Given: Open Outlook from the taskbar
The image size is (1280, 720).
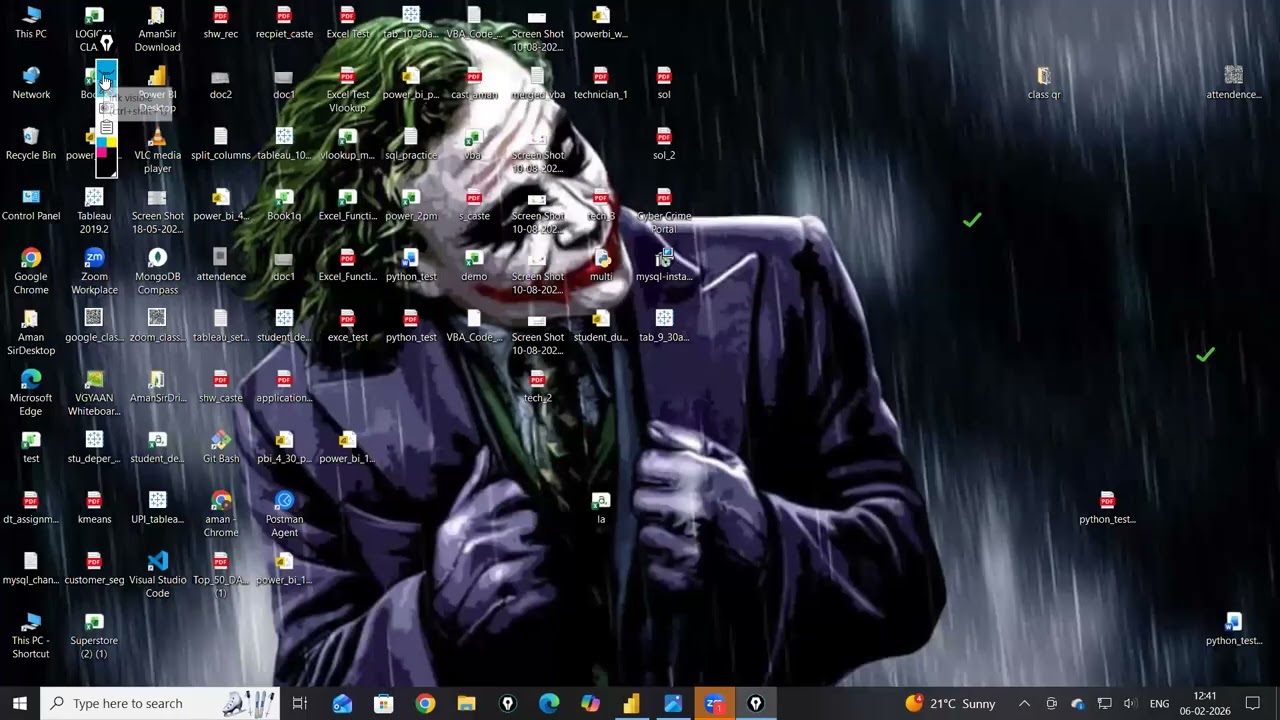Looking at the screenshot, I should (342, 703).
